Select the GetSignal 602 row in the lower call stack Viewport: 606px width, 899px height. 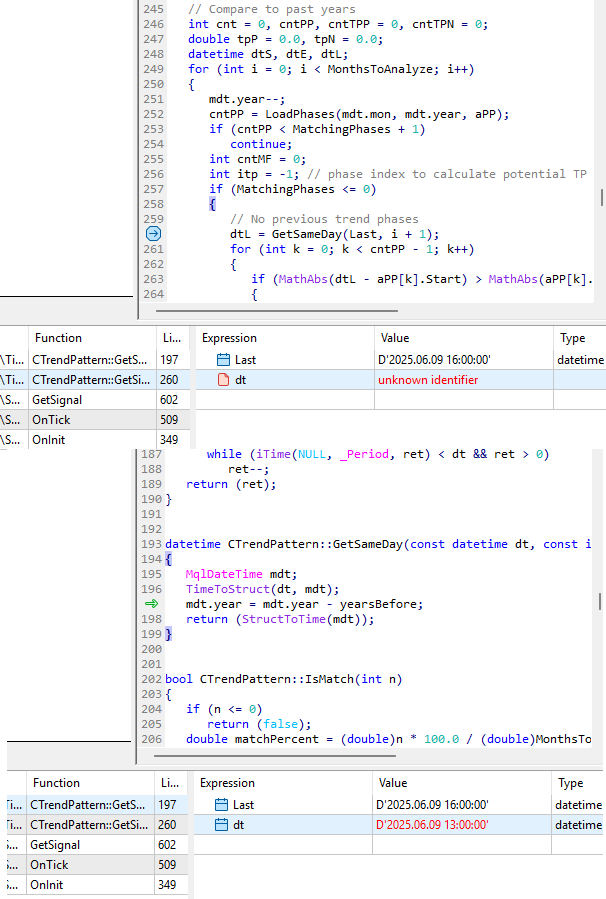pyautogui.click(x=97, y=845)
